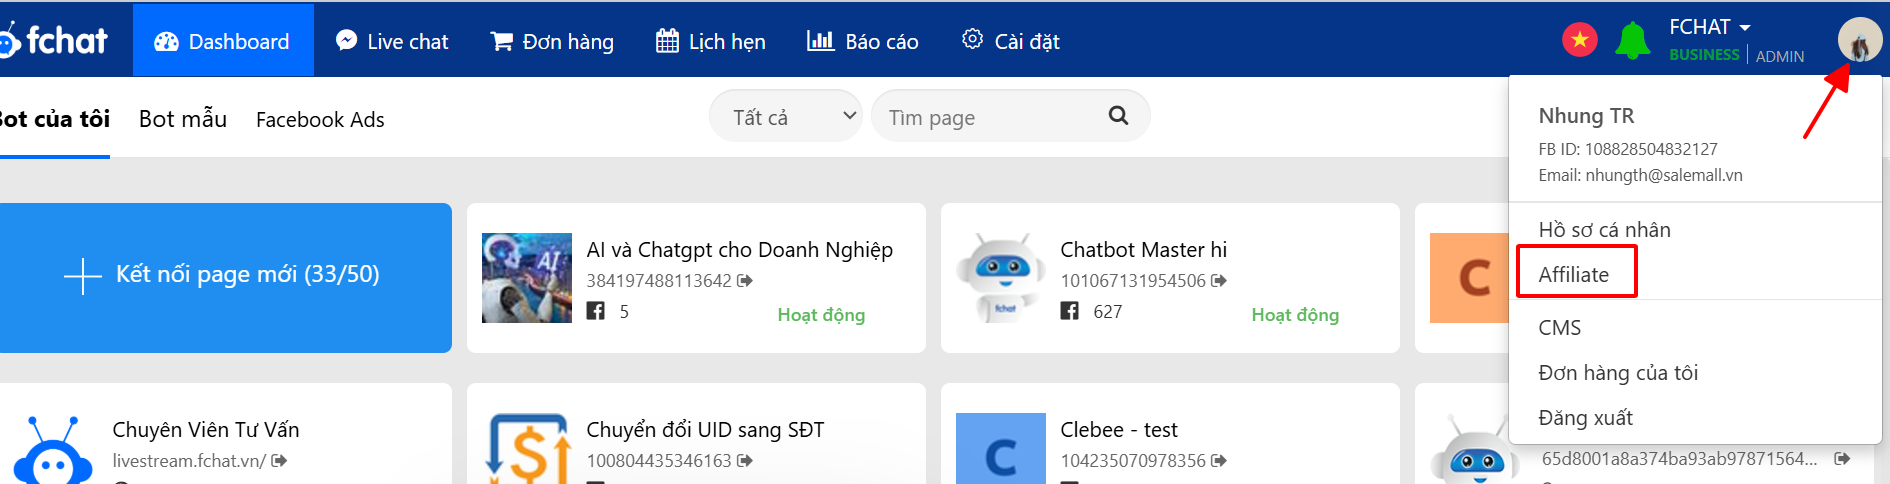Open the Dashboard tab

tap(223, 41)
